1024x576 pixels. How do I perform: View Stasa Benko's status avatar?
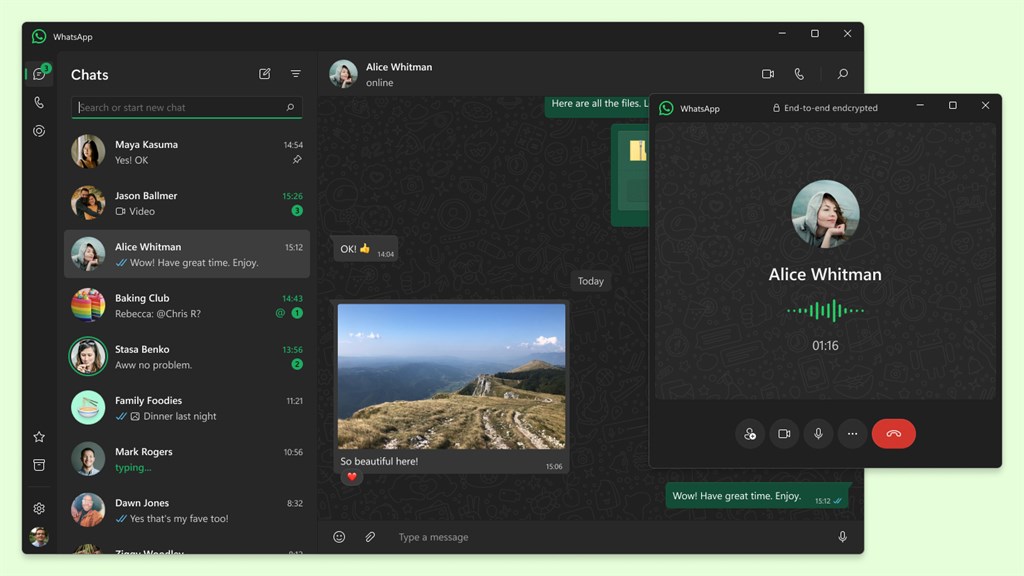coord(88,357)
